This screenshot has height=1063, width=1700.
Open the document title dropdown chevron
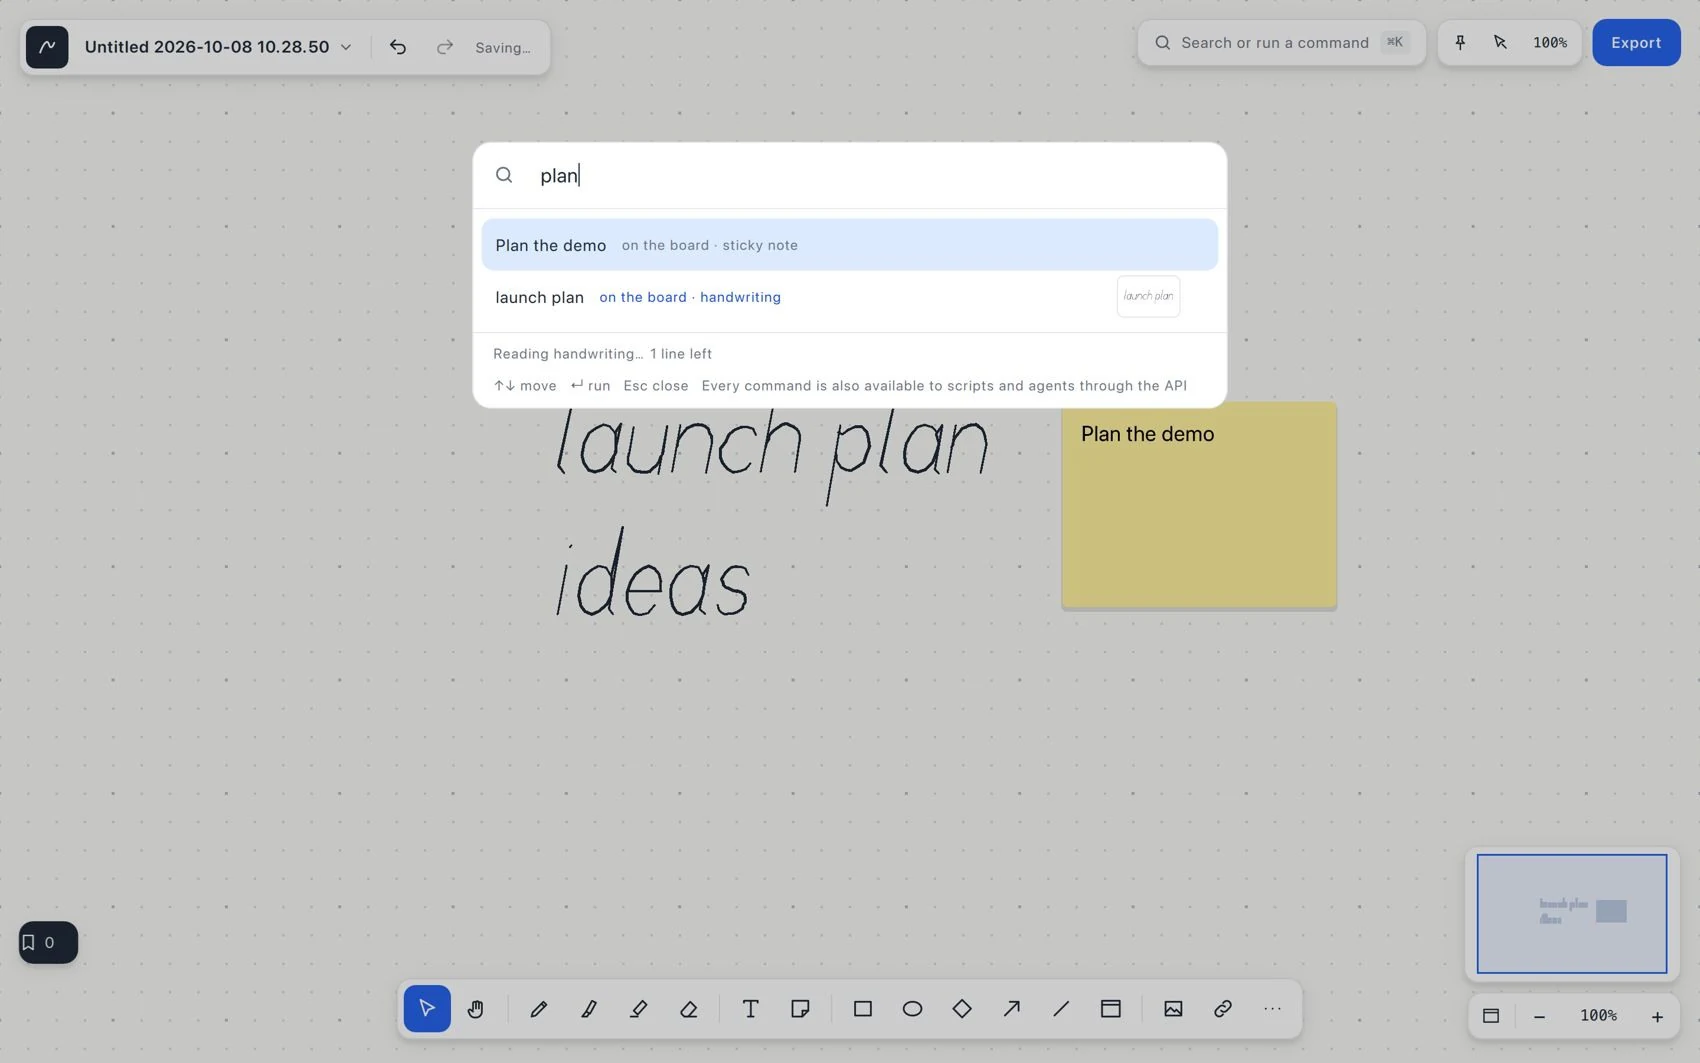[346, 47]
